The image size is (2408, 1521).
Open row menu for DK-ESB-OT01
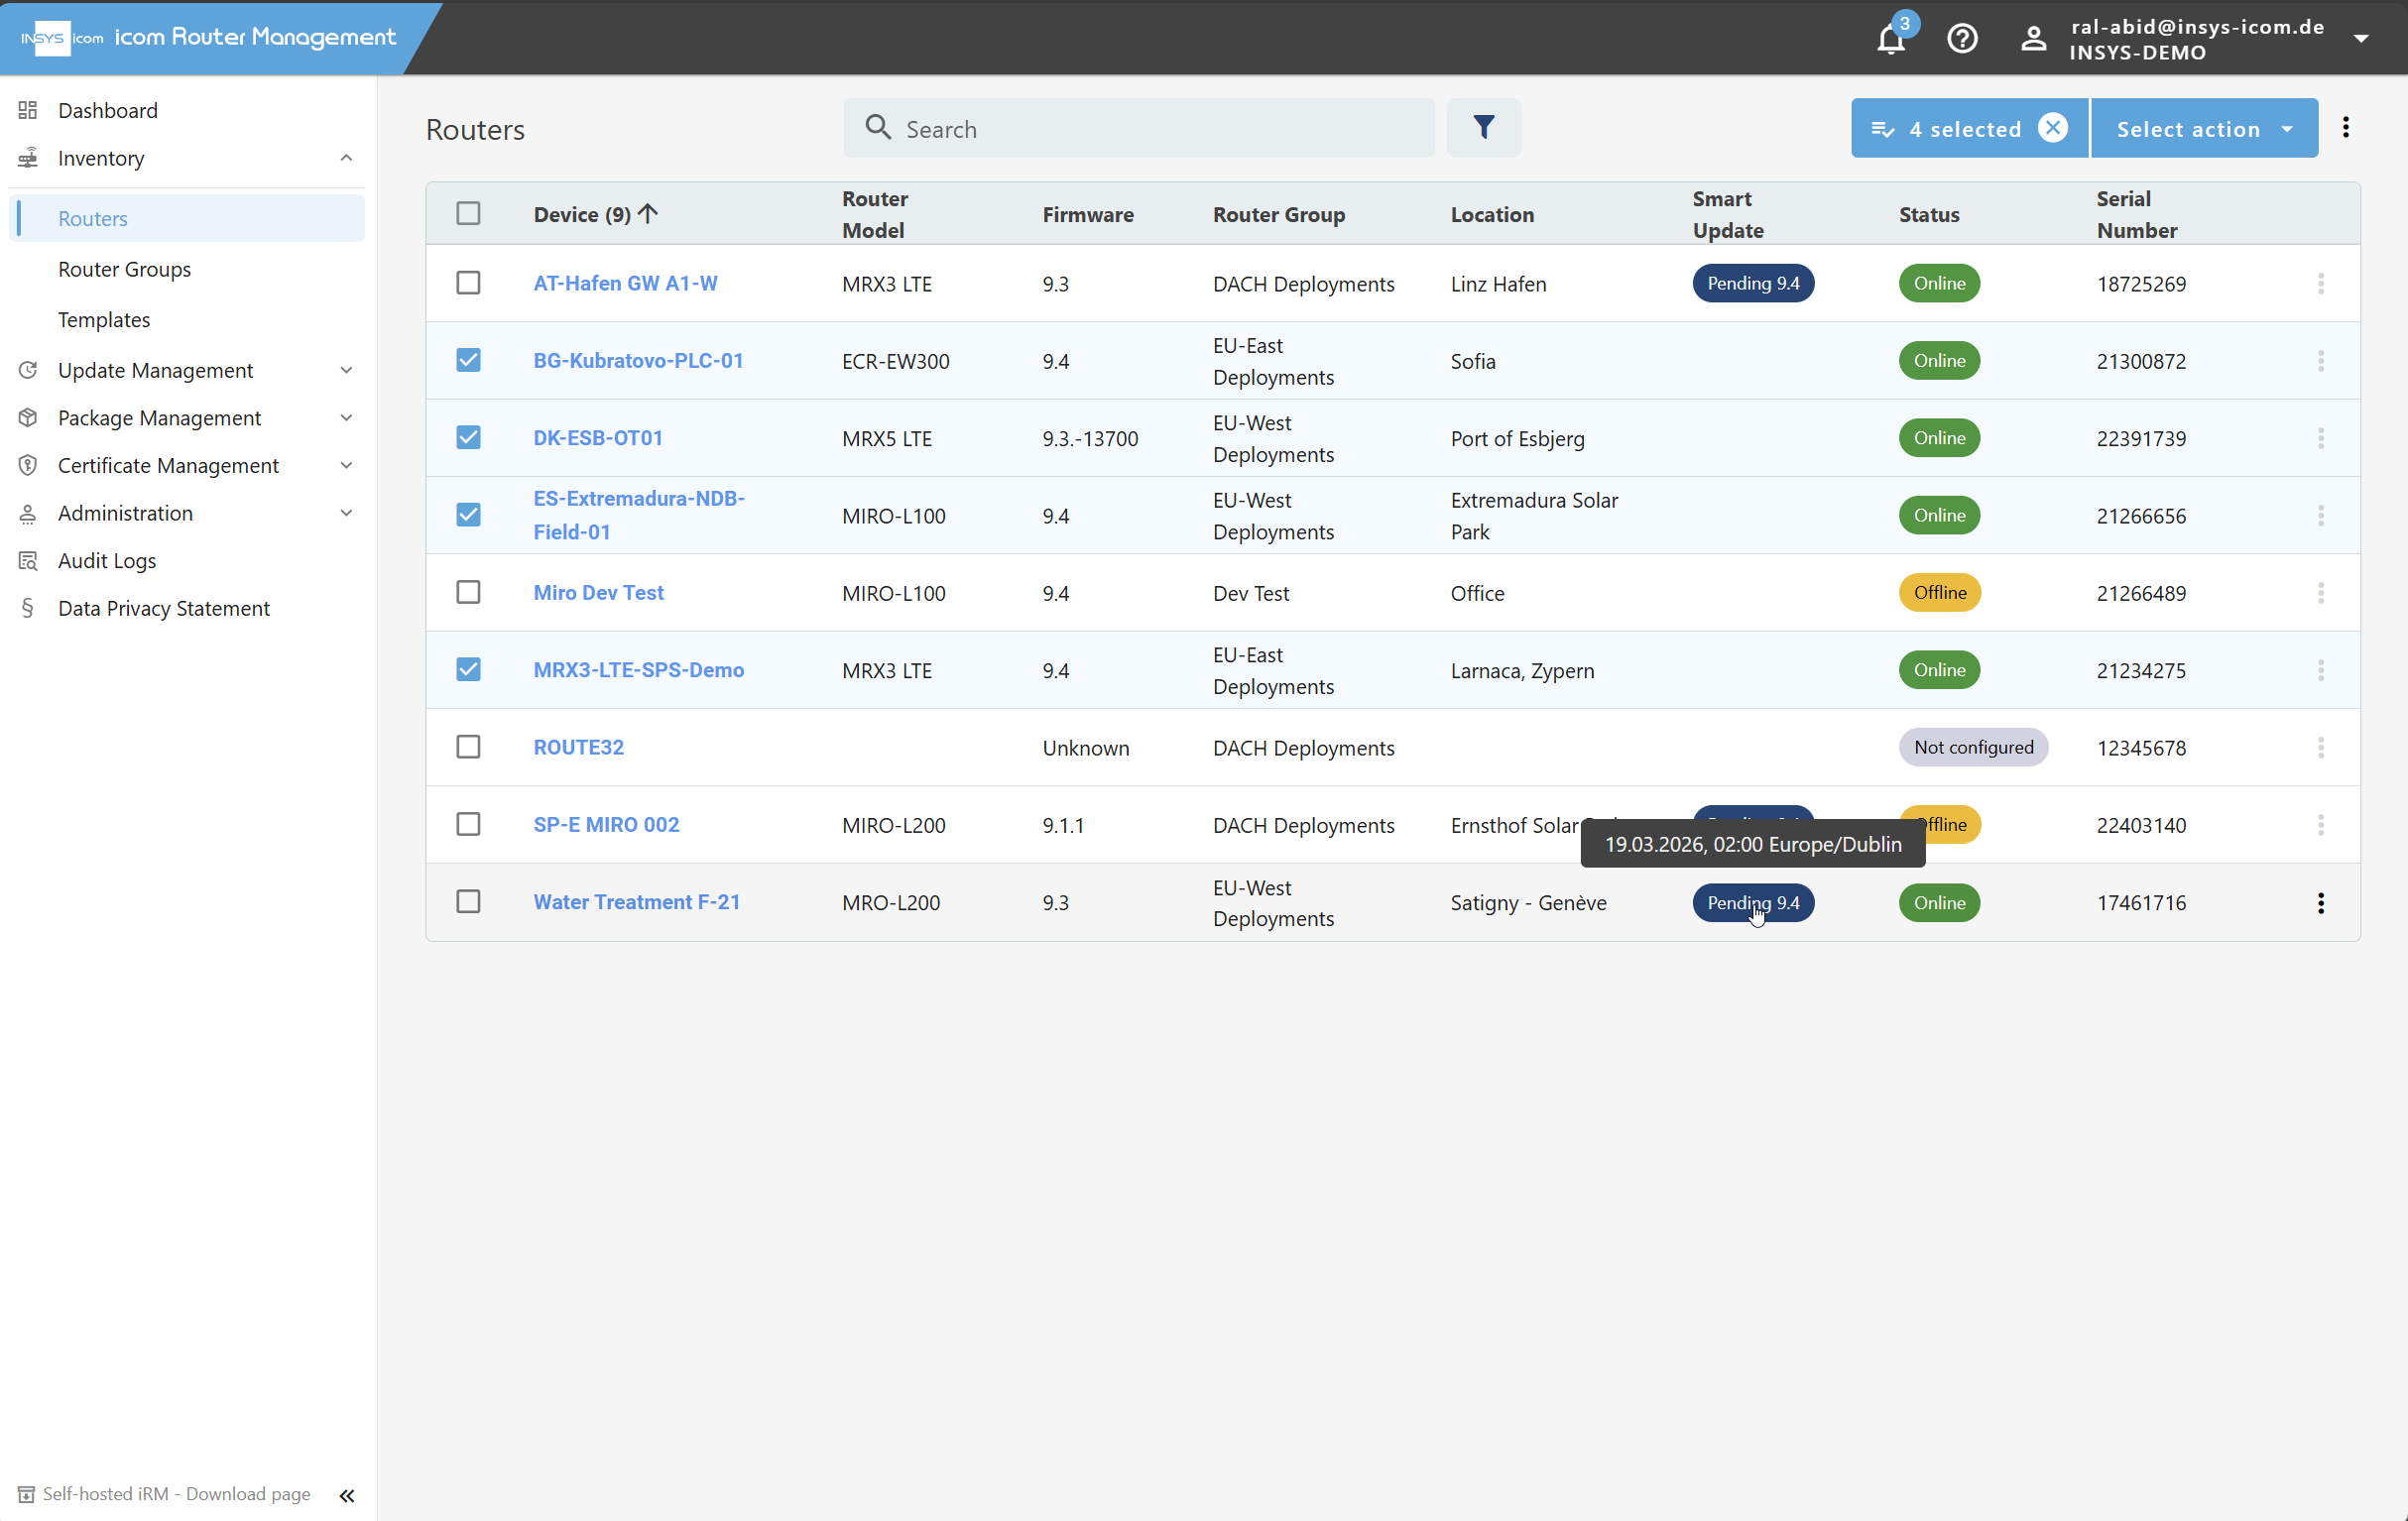pos(2320,438)
